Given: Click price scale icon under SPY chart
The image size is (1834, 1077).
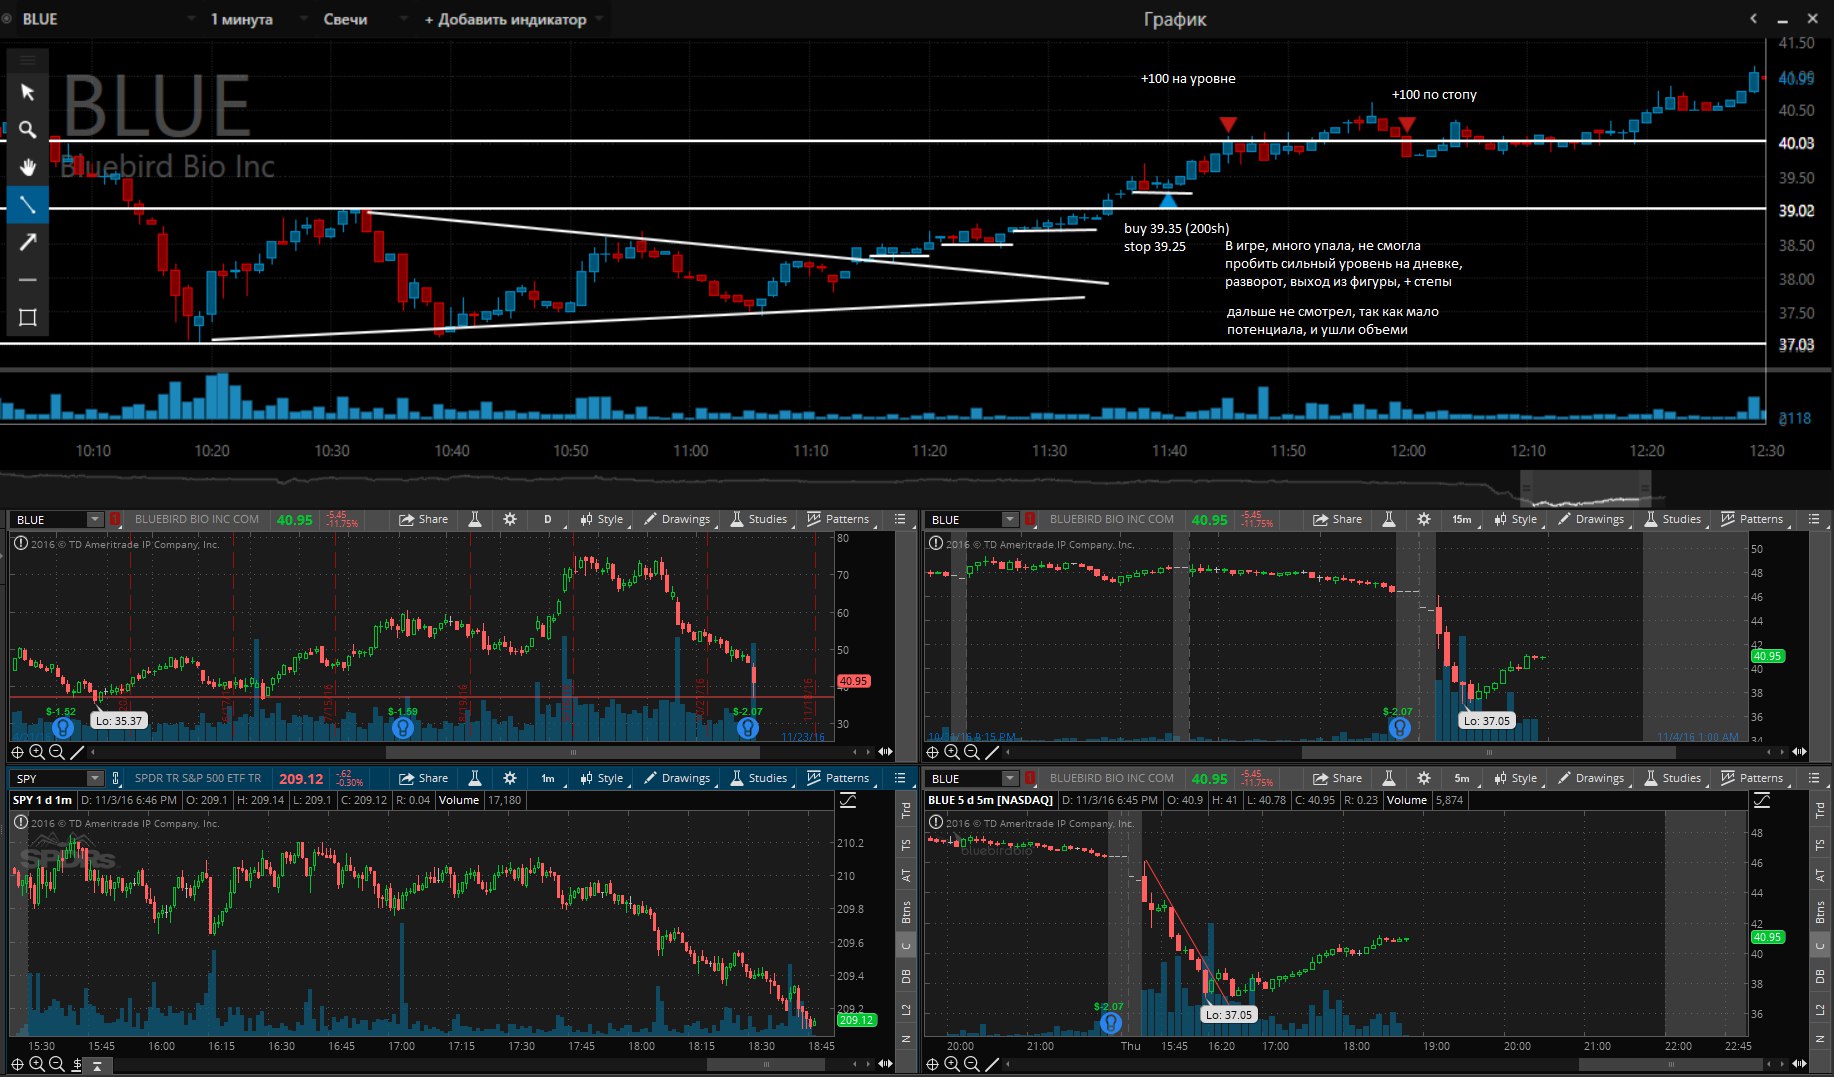Looking at the screenshot, I should click(x=77, y=1064).
